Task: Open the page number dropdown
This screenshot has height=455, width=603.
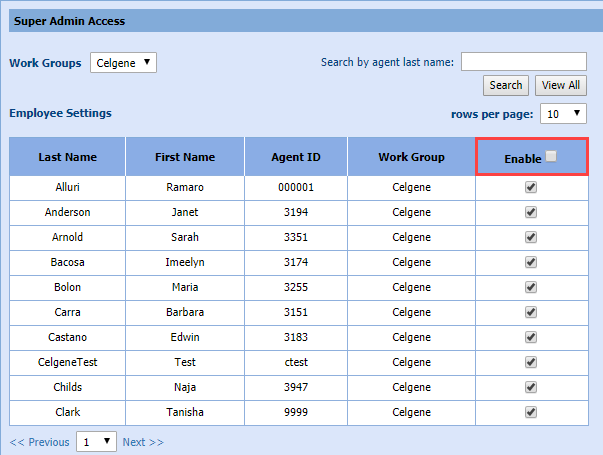Action: coord(96,442)
